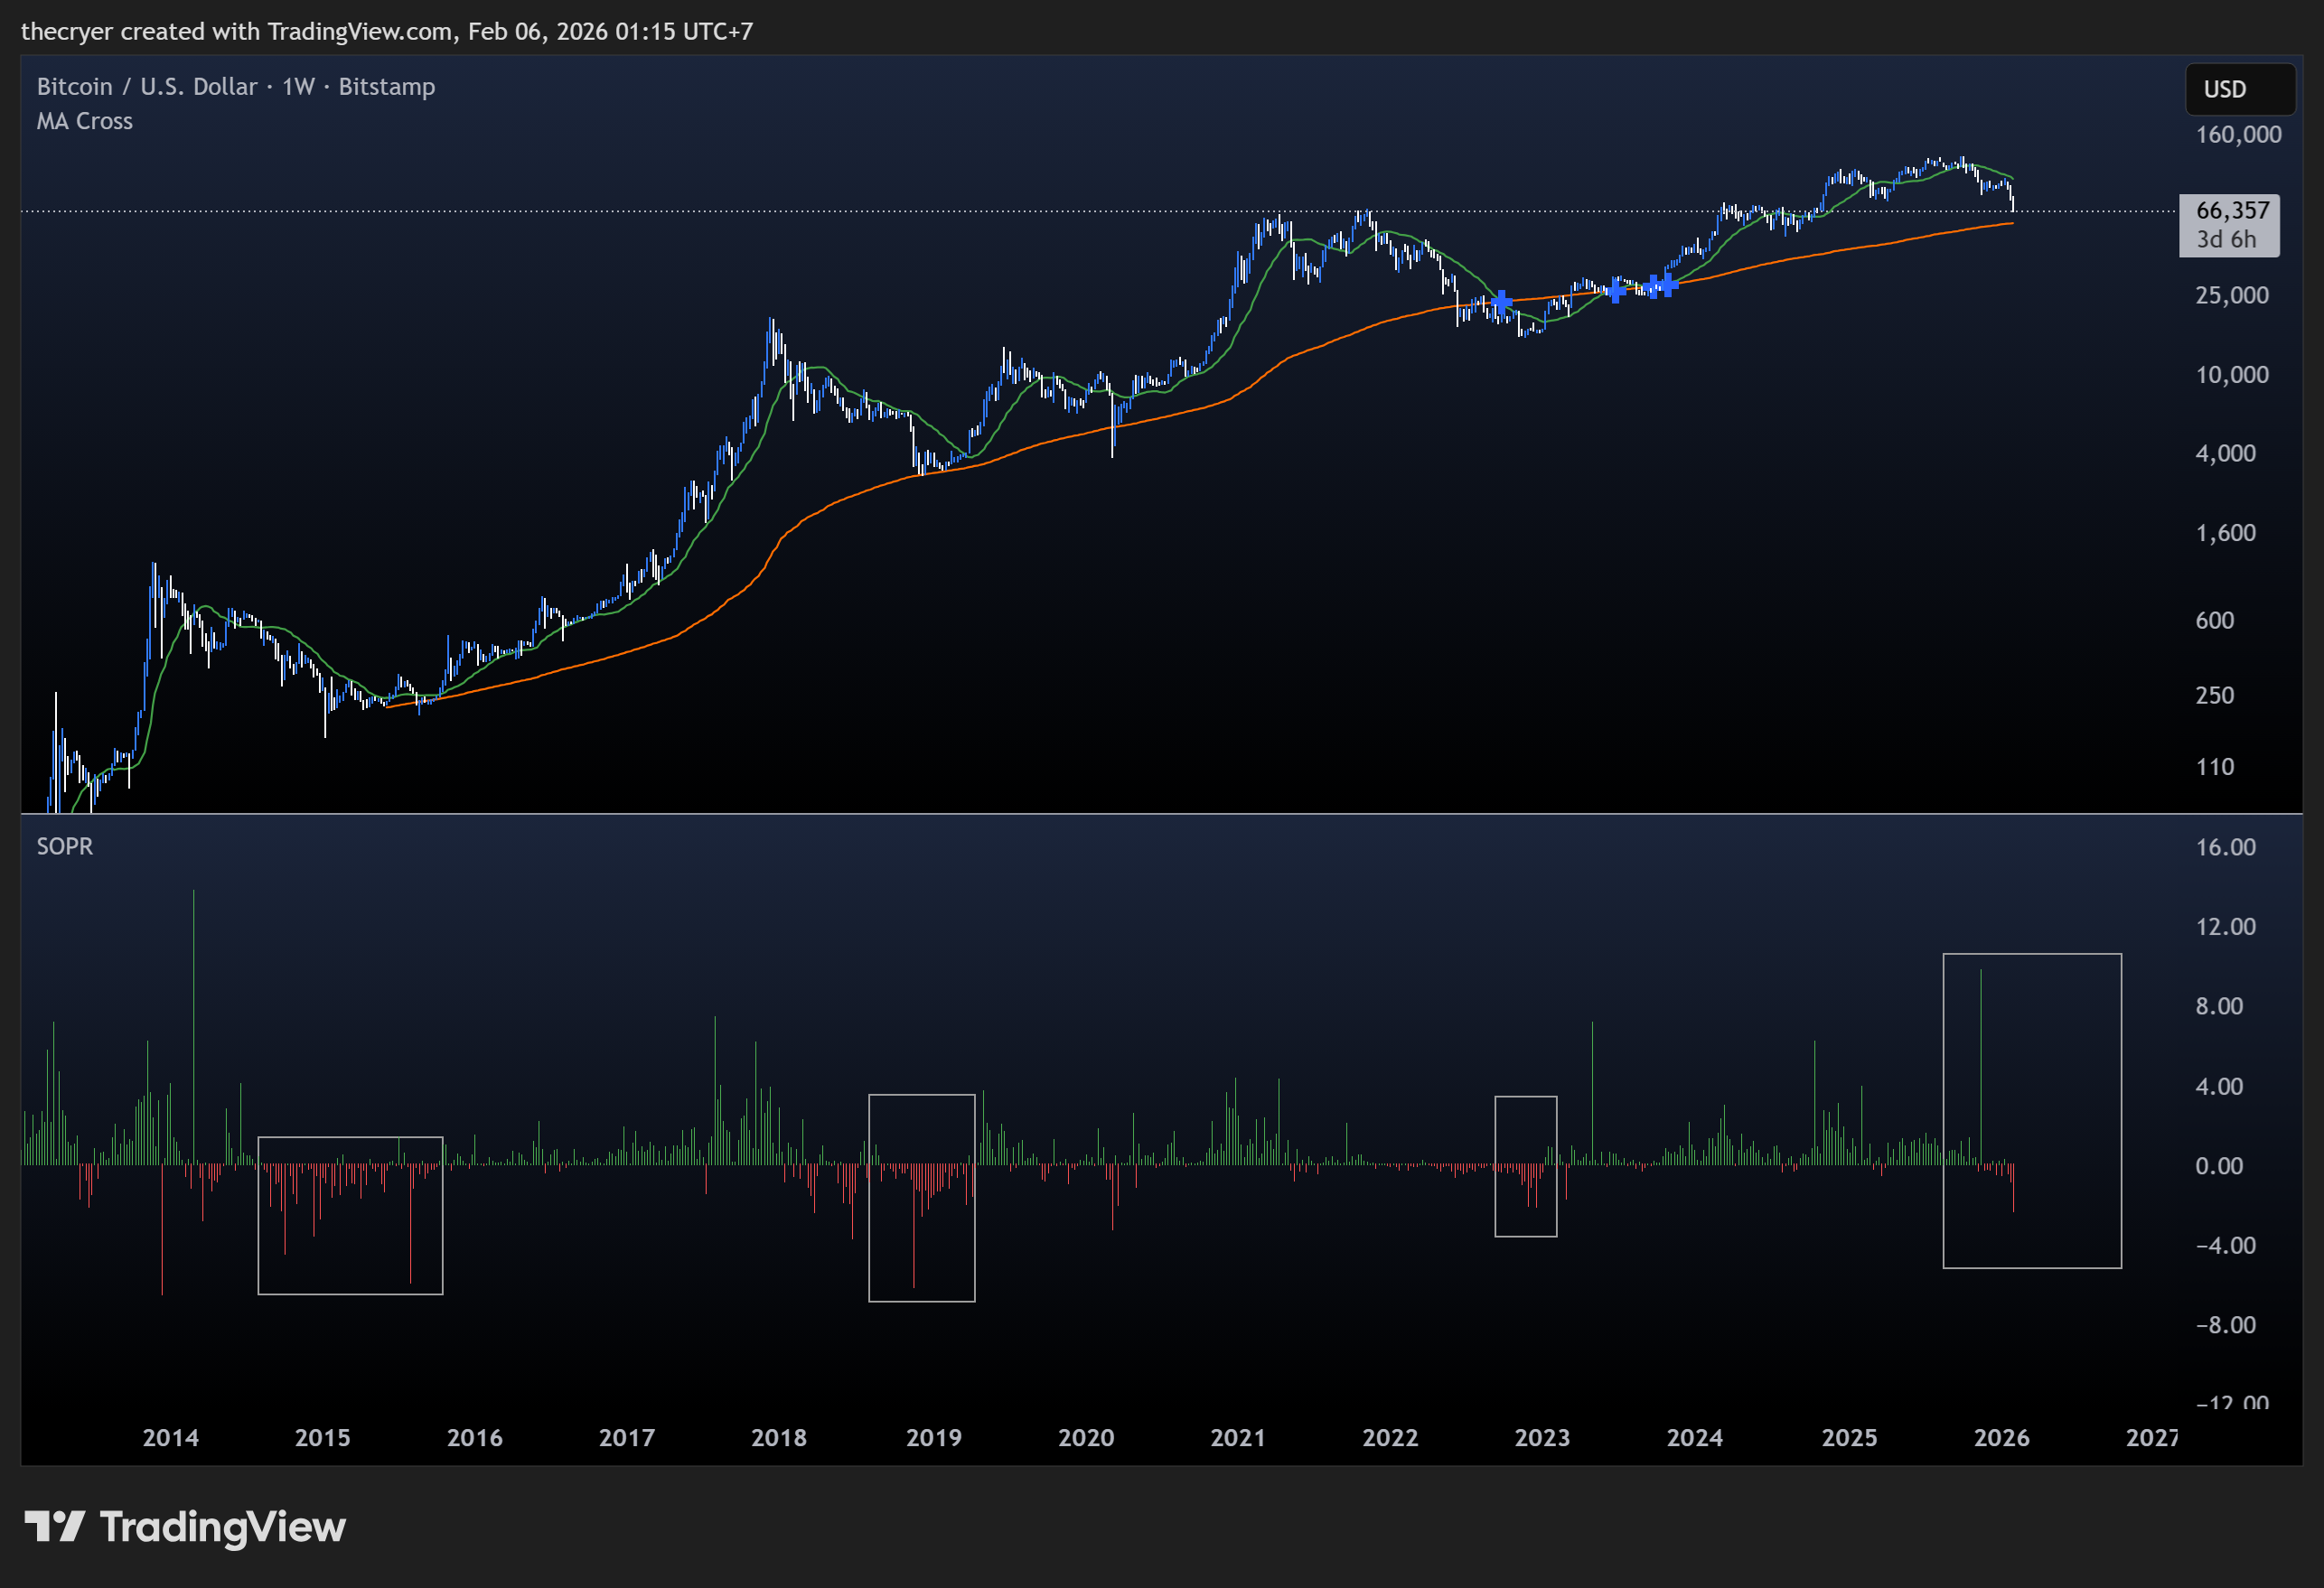Image resolution: width=2324 pixels, height=1588 pixels.
Task: Click the 2023 year on time axis
Action: (1542, 1437)
